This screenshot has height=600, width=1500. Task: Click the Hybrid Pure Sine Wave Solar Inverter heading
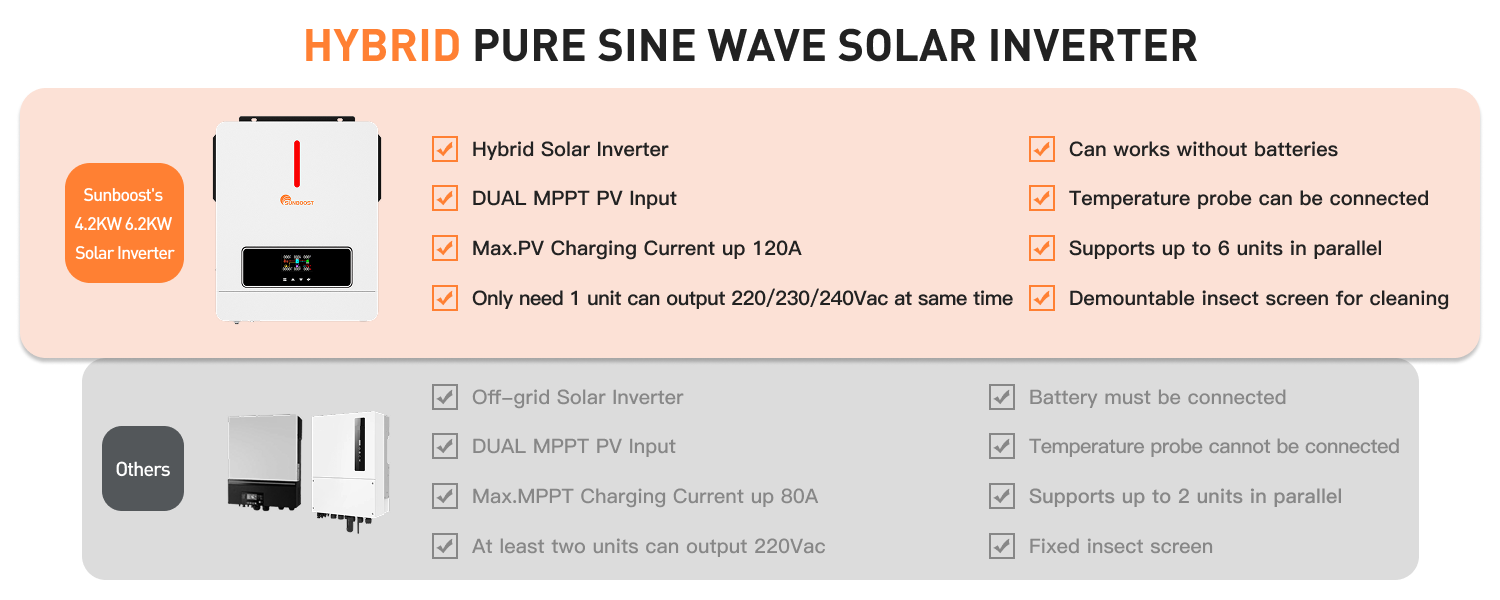pyautogui.click(x=750, y=46)
